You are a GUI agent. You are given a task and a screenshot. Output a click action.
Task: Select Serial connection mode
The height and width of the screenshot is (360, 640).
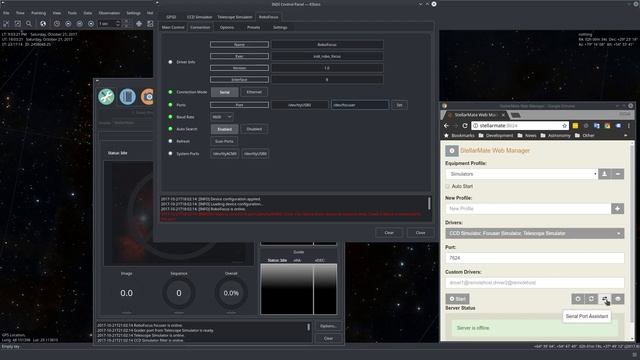click(x=224, y=92)
